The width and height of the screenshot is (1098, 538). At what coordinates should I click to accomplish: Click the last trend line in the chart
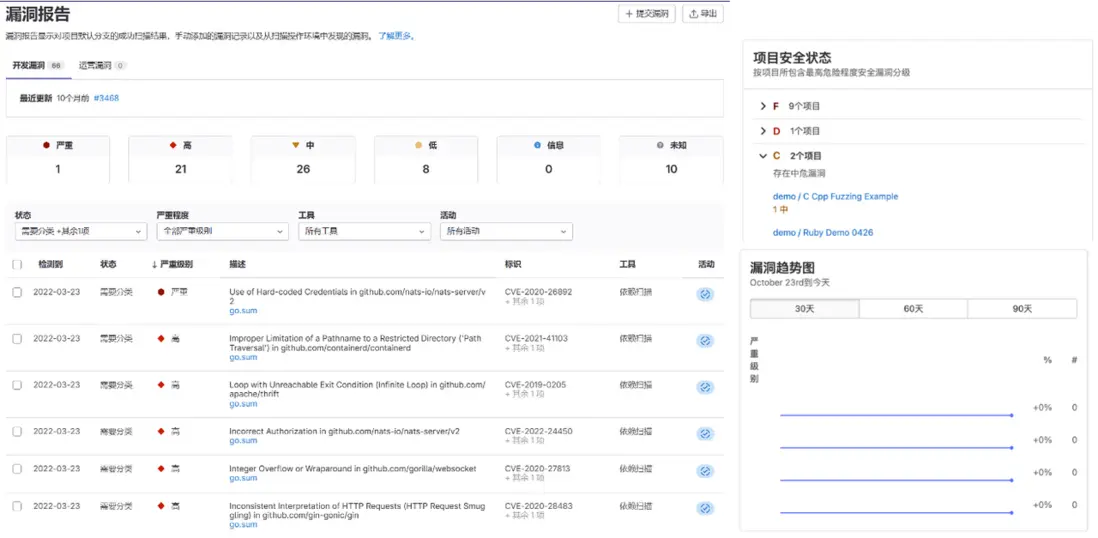[896, 513]
